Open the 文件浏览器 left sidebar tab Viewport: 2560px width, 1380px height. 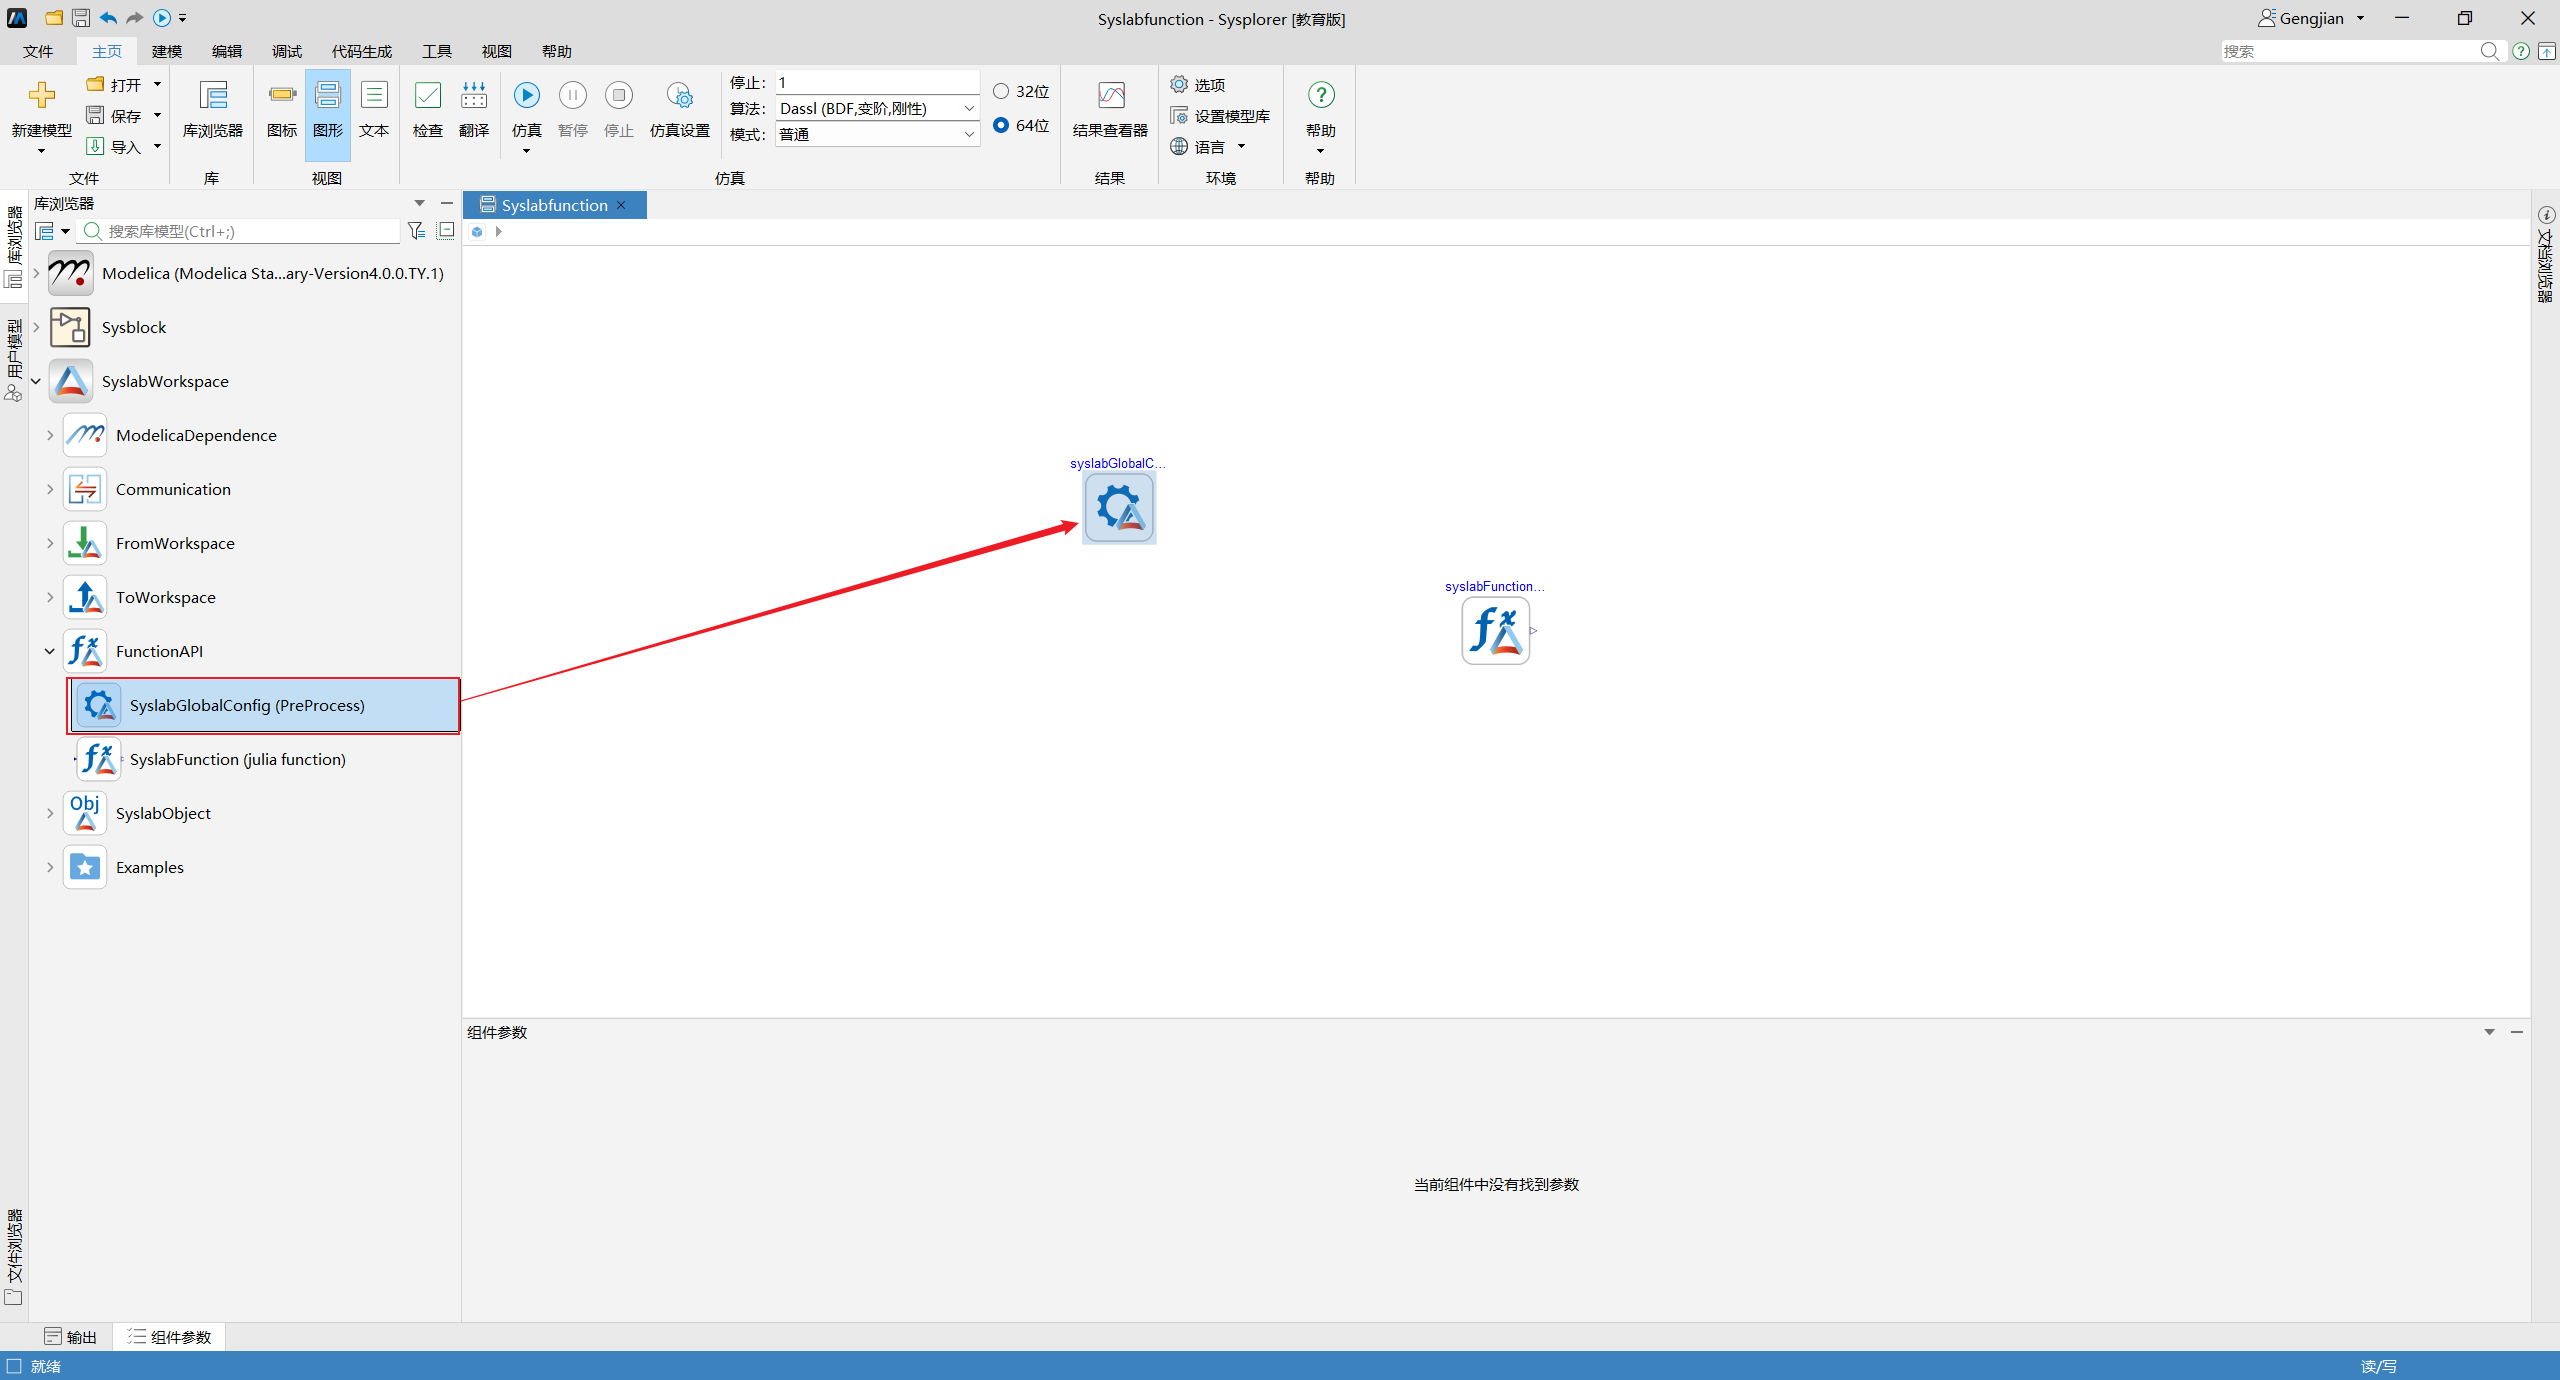(14, 1256)
